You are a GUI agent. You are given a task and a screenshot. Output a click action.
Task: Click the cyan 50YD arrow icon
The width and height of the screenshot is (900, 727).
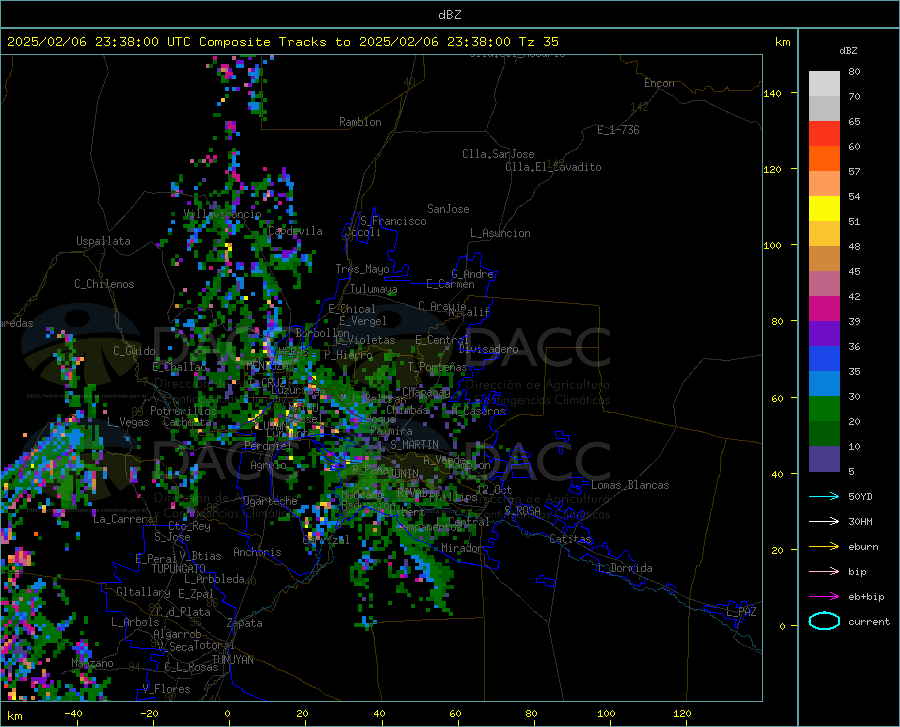pos(824,496)
